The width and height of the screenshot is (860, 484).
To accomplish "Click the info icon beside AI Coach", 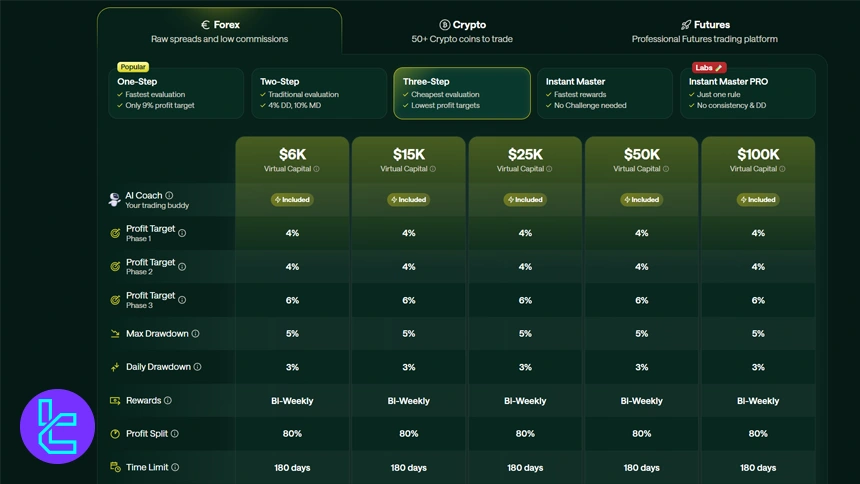I will tap(169, 196).
